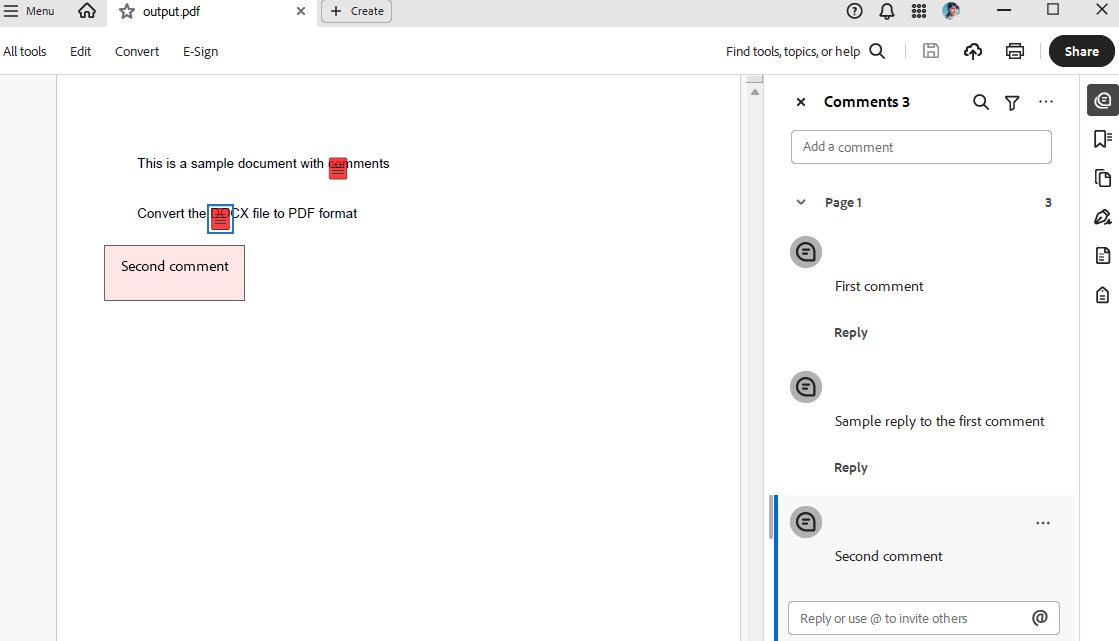Open the page thumbnails panel
This screenshot has height=641, width=1119.
(1102, 177)
